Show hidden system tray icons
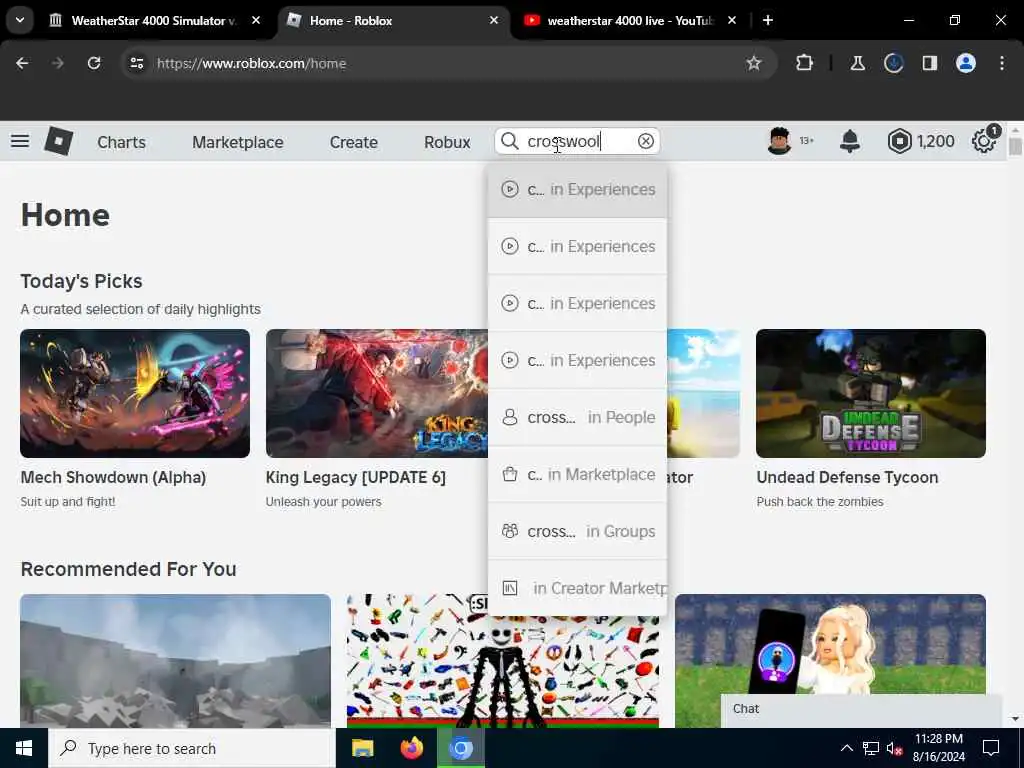The height and width of the screenshot is (768, 1024). (846, 748)
